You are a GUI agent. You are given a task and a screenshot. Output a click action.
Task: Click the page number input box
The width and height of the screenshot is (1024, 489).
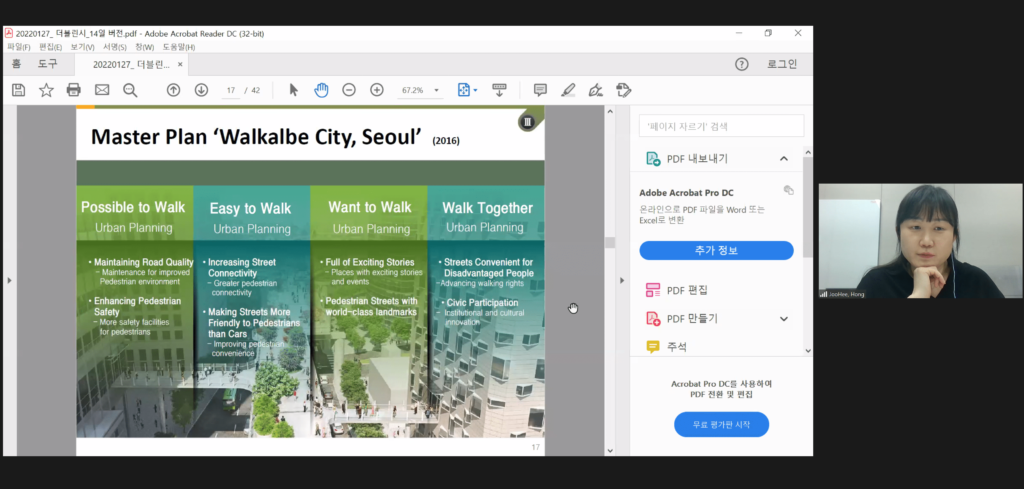pyautogui.click(x=231, y=90)
